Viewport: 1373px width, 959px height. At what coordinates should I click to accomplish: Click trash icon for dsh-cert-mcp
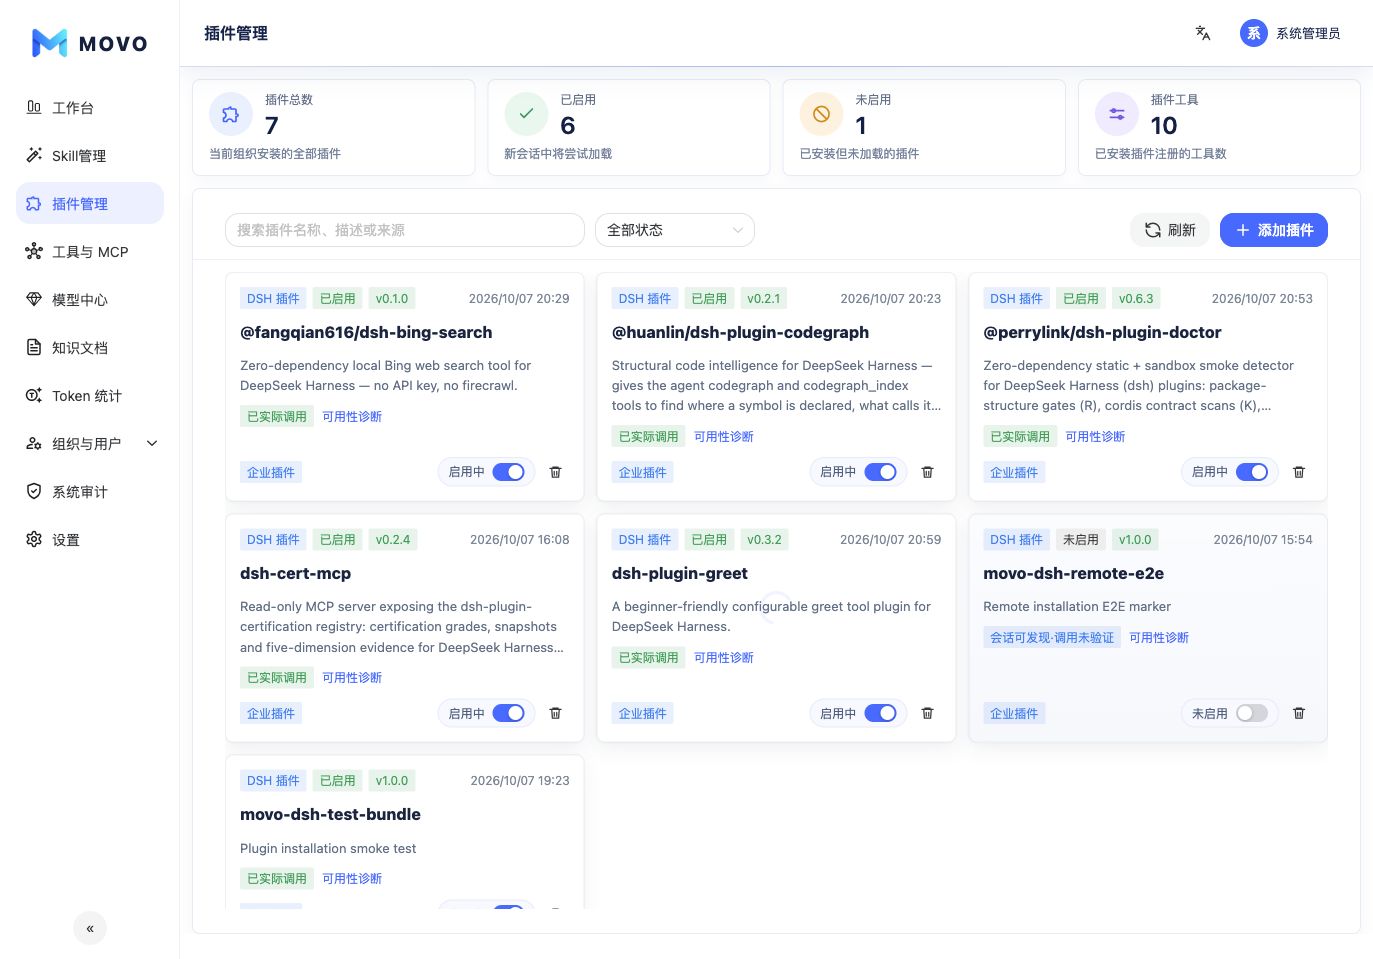(556, 713)
